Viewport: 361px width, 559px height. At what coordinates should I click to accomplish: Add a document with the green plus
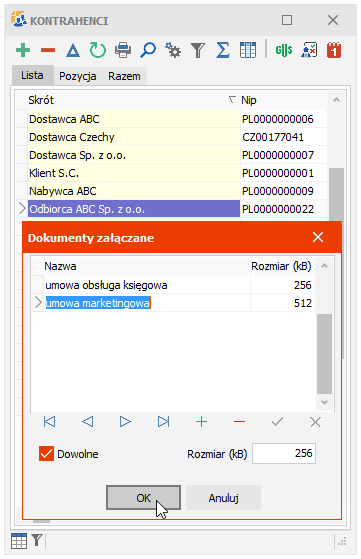[x=201, y=422]
